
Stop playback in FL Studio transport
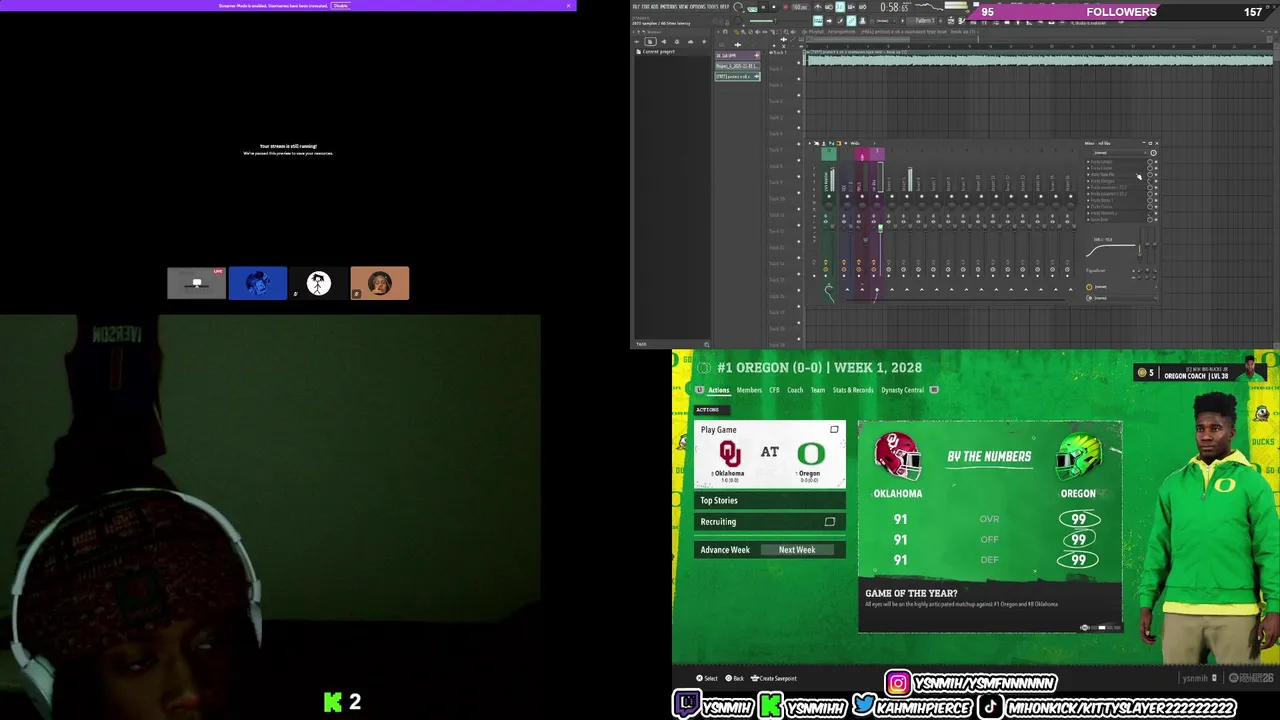point(774,7)
